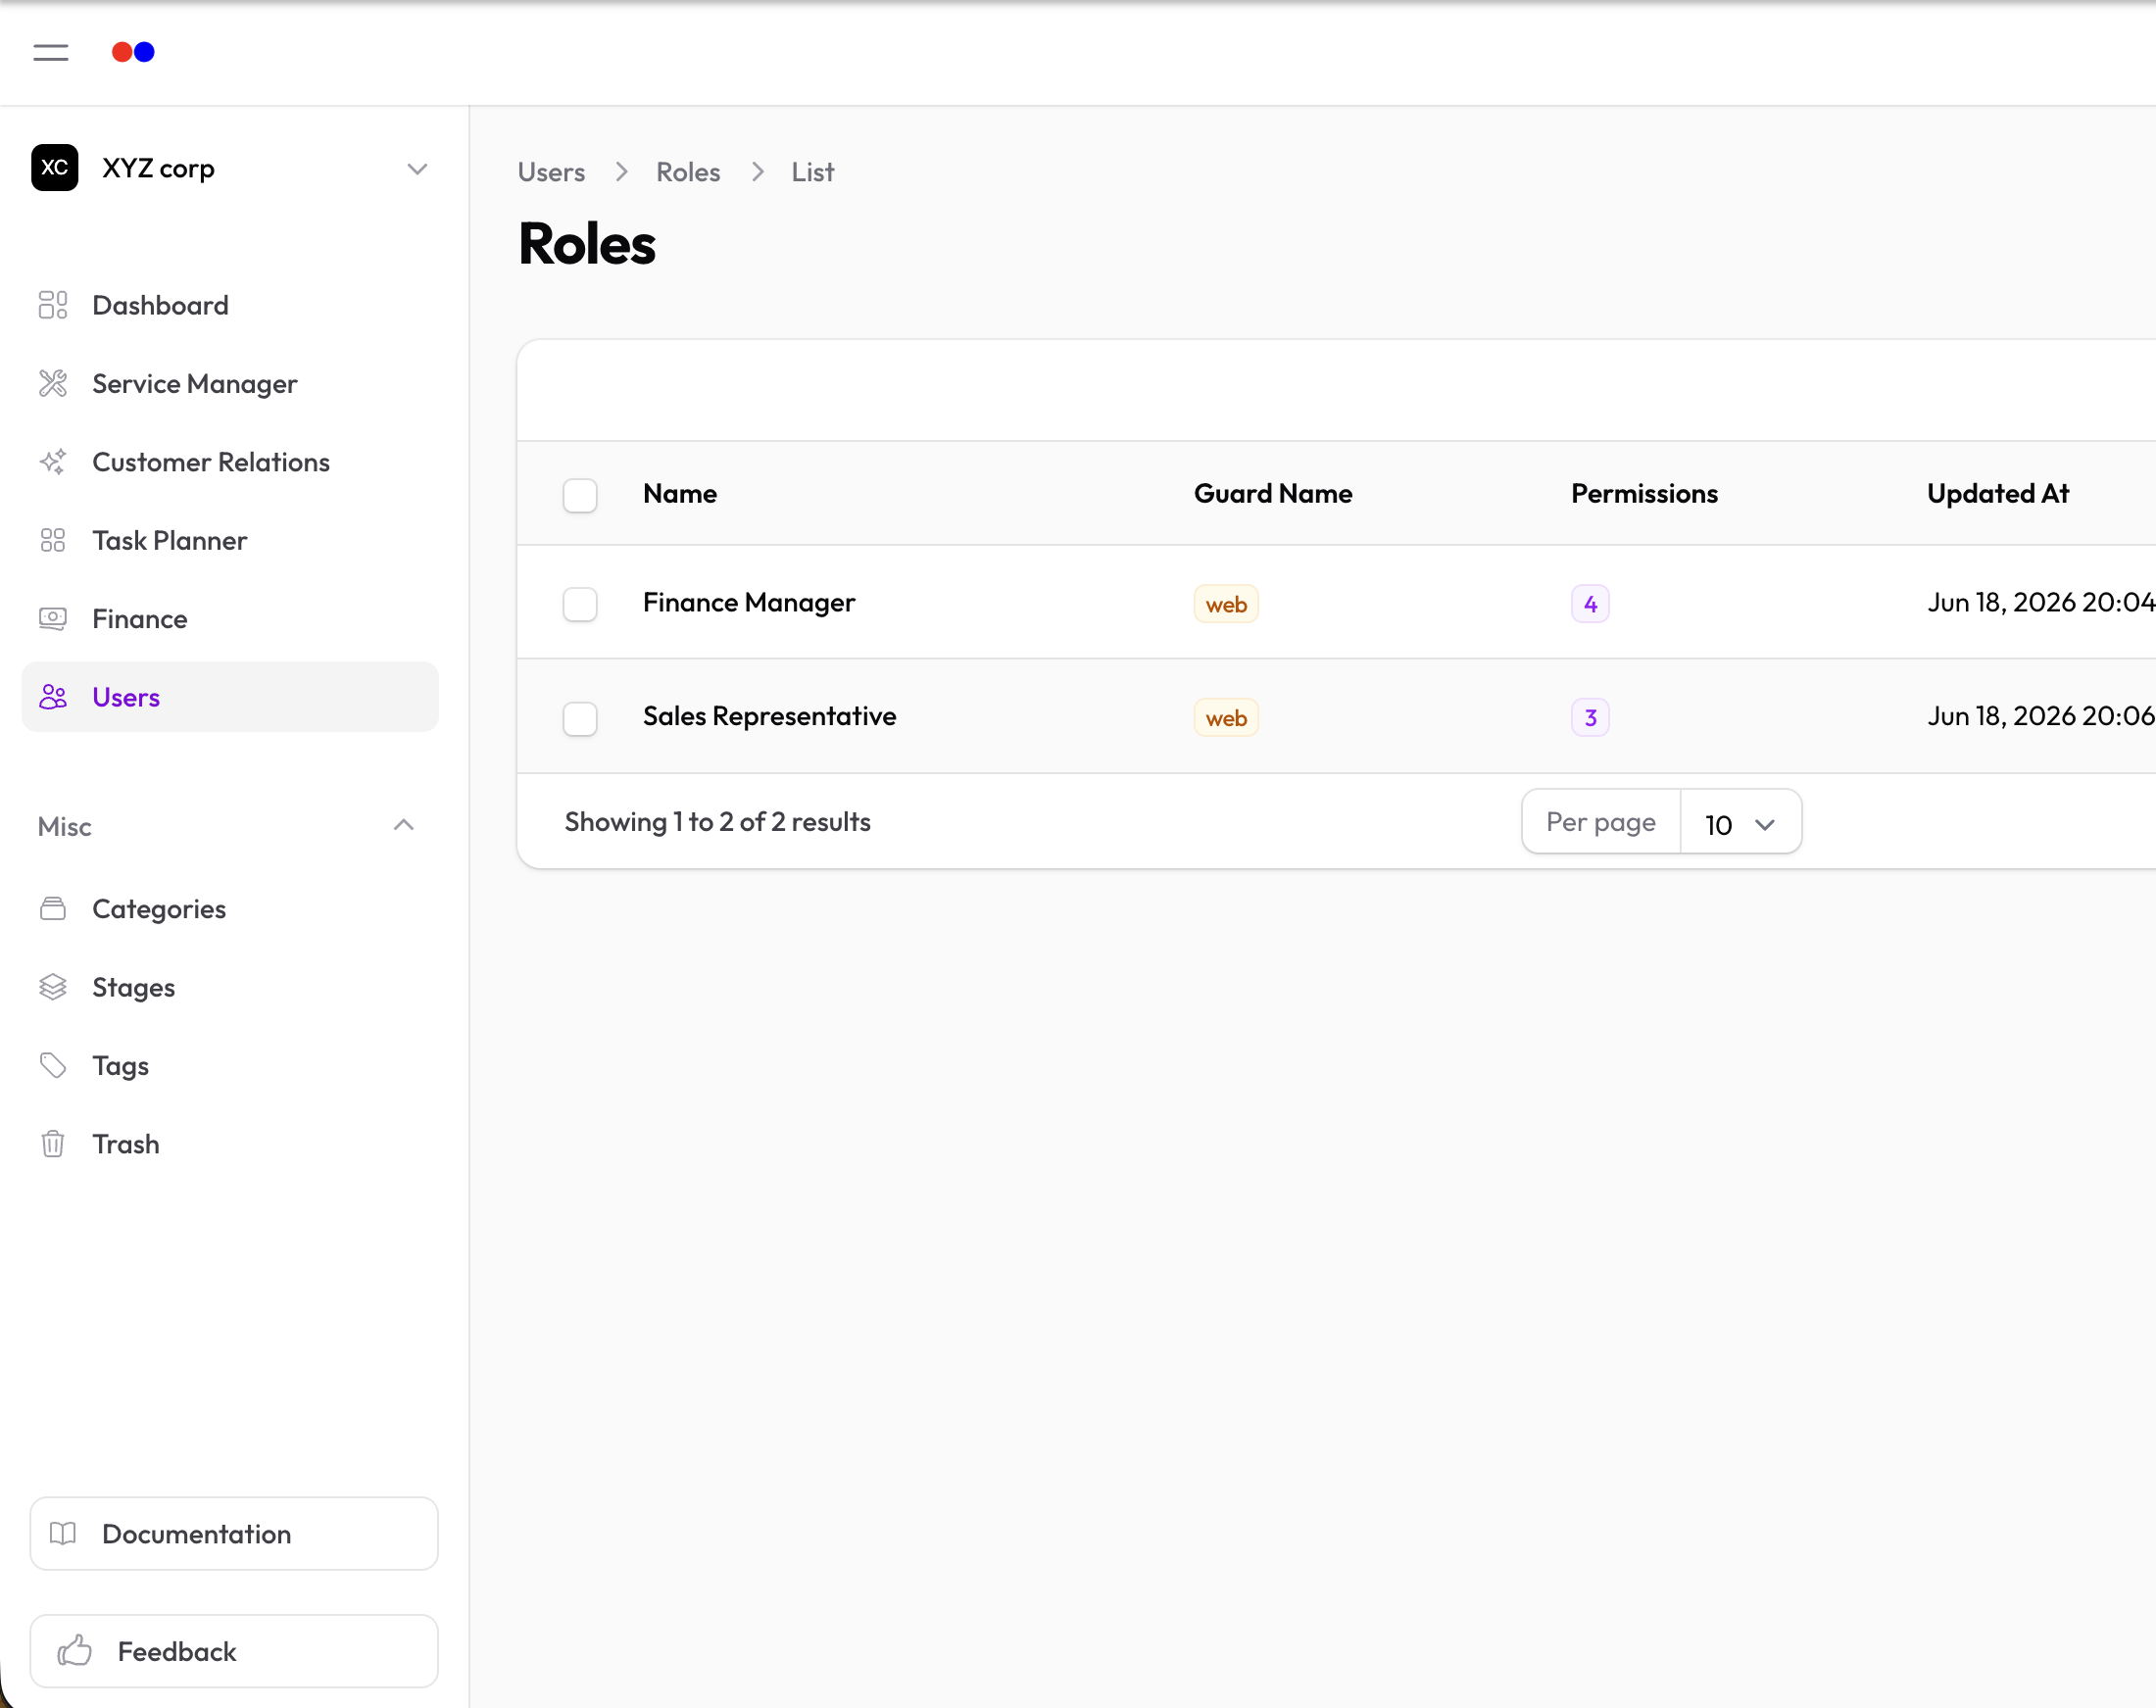
Task: Open the Task Planner page
Action: click(230, 541)
